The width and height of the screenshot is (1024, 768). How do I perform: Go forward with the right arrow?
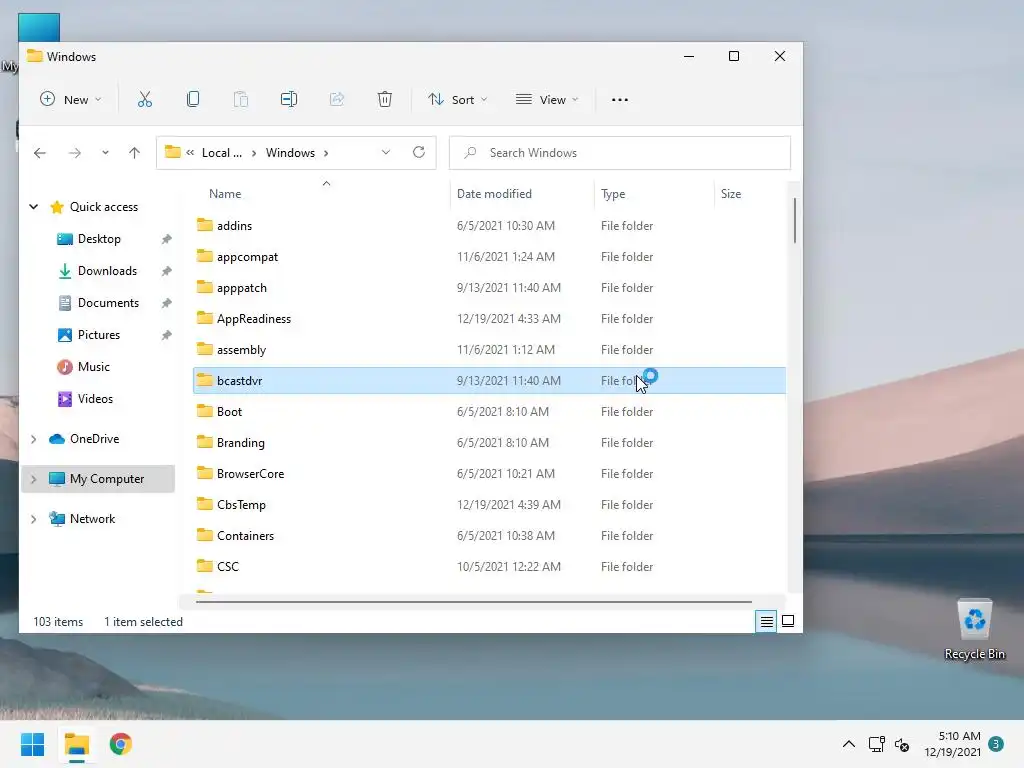tap(75, 153)
